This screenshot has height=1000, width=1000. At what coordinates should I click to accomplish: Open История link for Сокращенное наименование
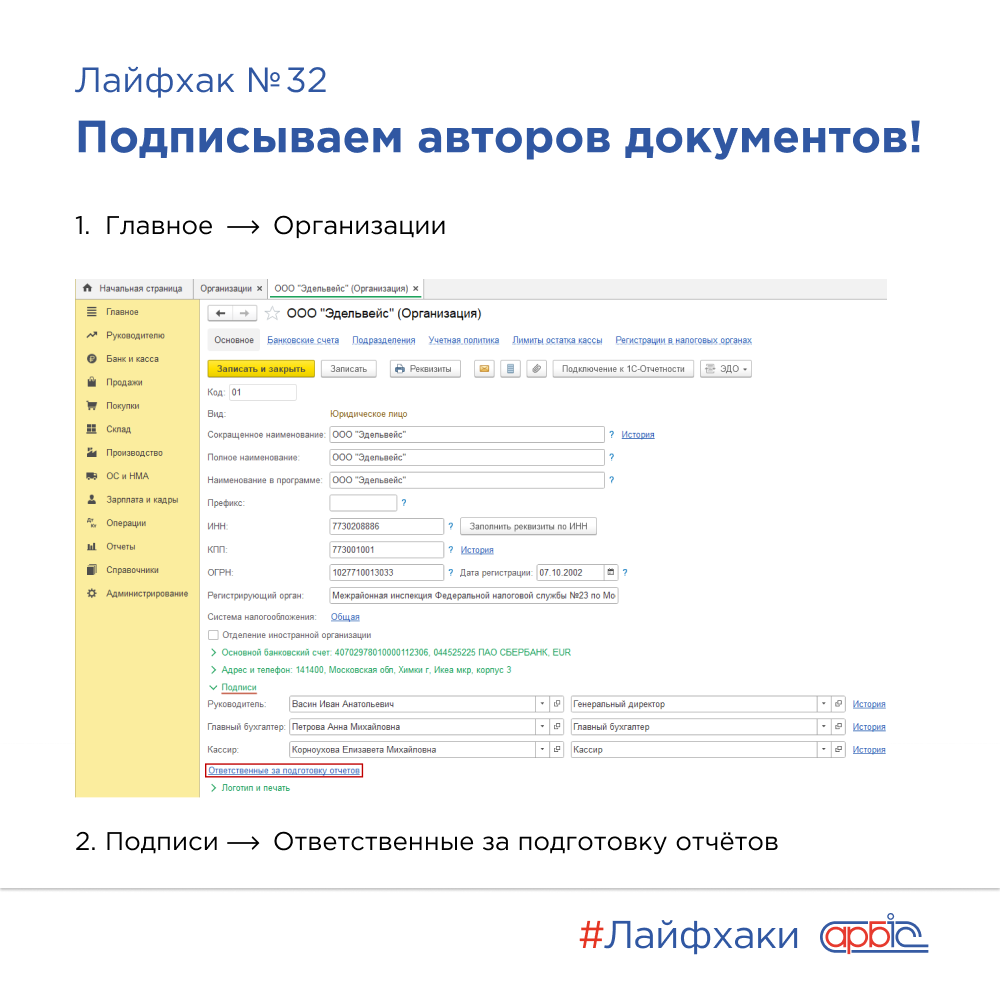coord(638,434)
